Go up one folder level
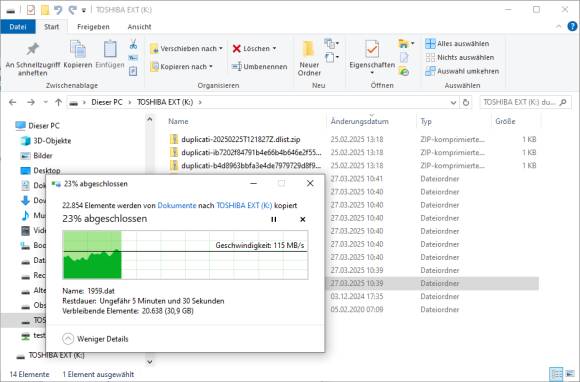Viewport: 580px width, 382px height. [58, 102]
